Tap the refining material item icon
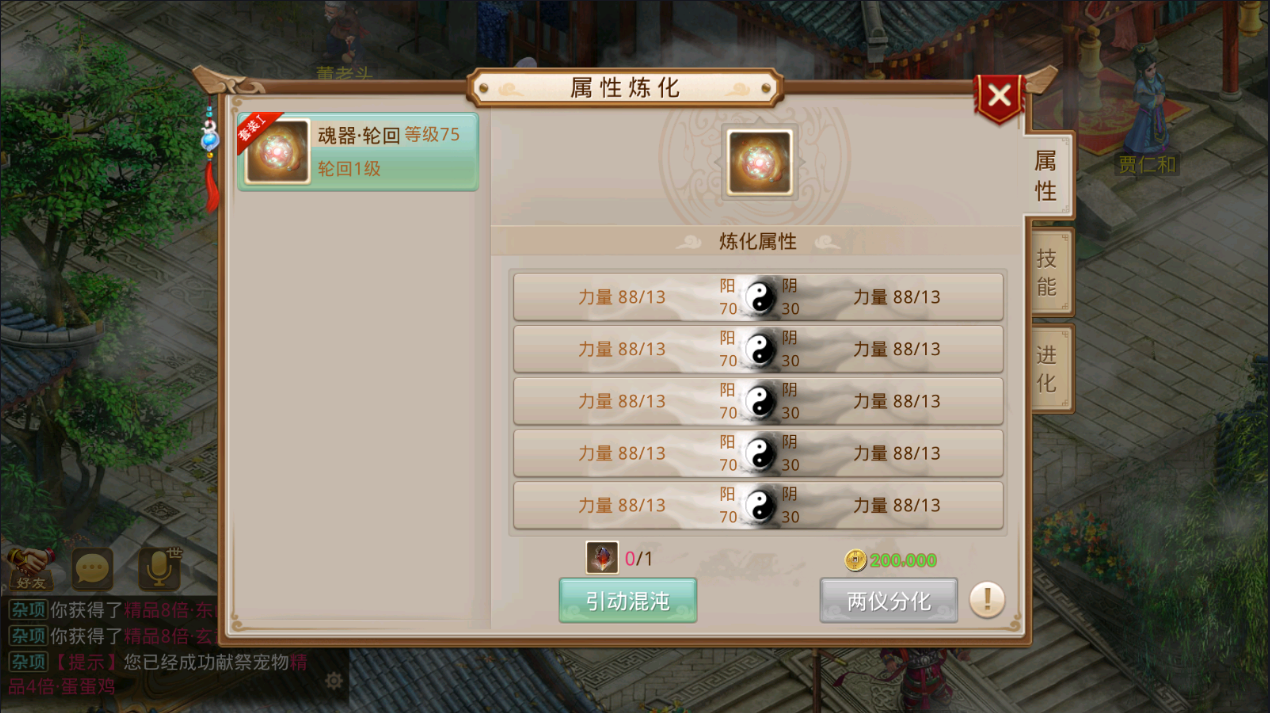This screenshot has height=713, width=1270. pyautogui.click(x=602, y=557)
